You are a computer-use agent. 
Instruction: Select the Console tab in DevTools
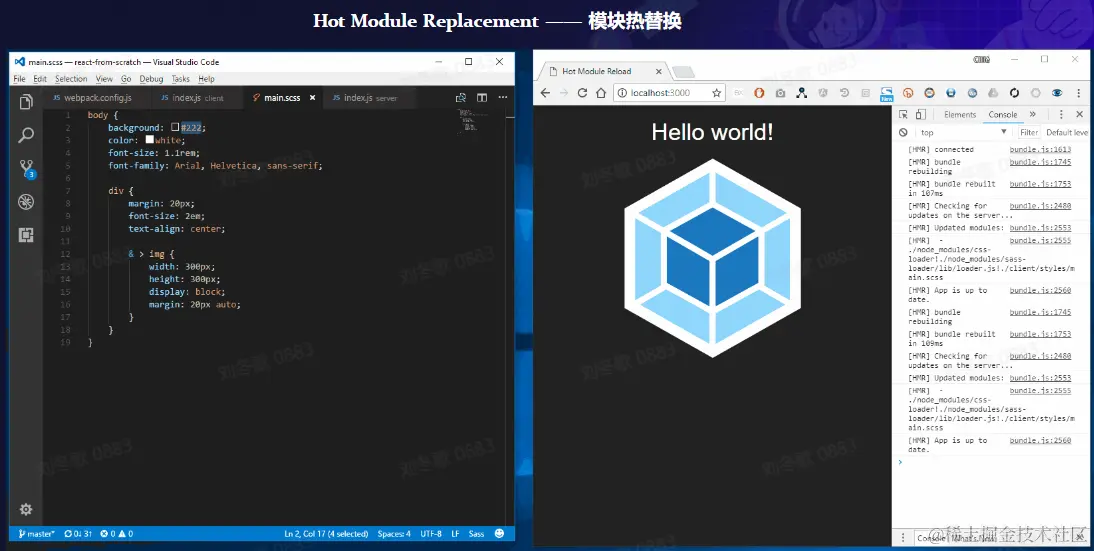(1003, 114)
